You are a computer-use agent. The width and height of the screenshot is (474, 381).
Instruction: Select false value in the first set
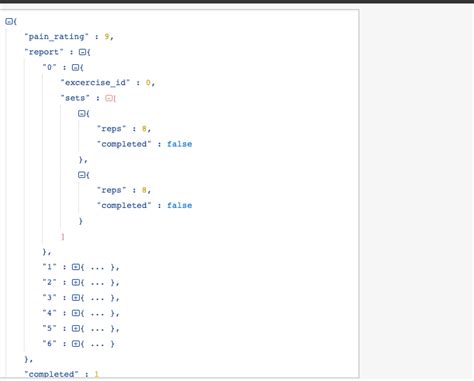click(x=179, y=144)
